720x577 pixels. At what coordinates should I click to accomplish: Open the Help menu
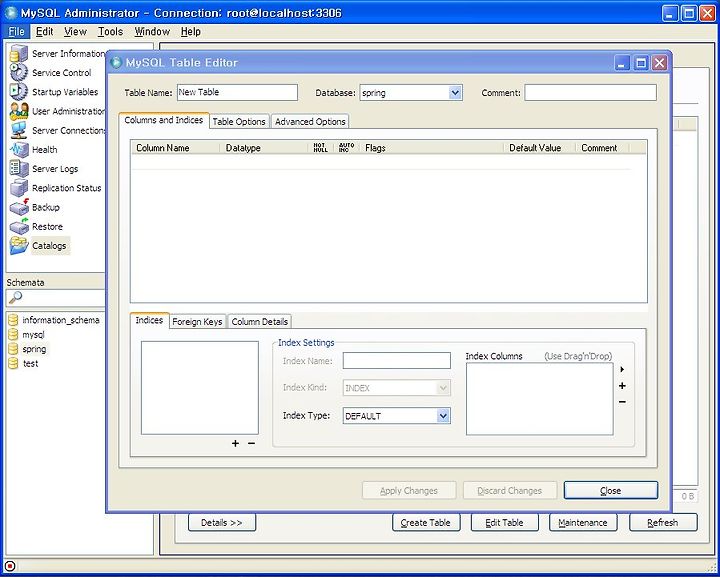[191, 32]
